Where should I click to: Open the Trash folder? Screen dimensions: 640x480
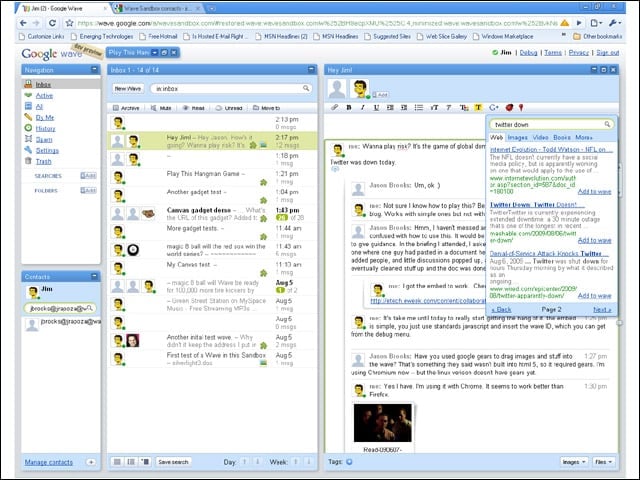pyautogui.click(x=43, y=162)
